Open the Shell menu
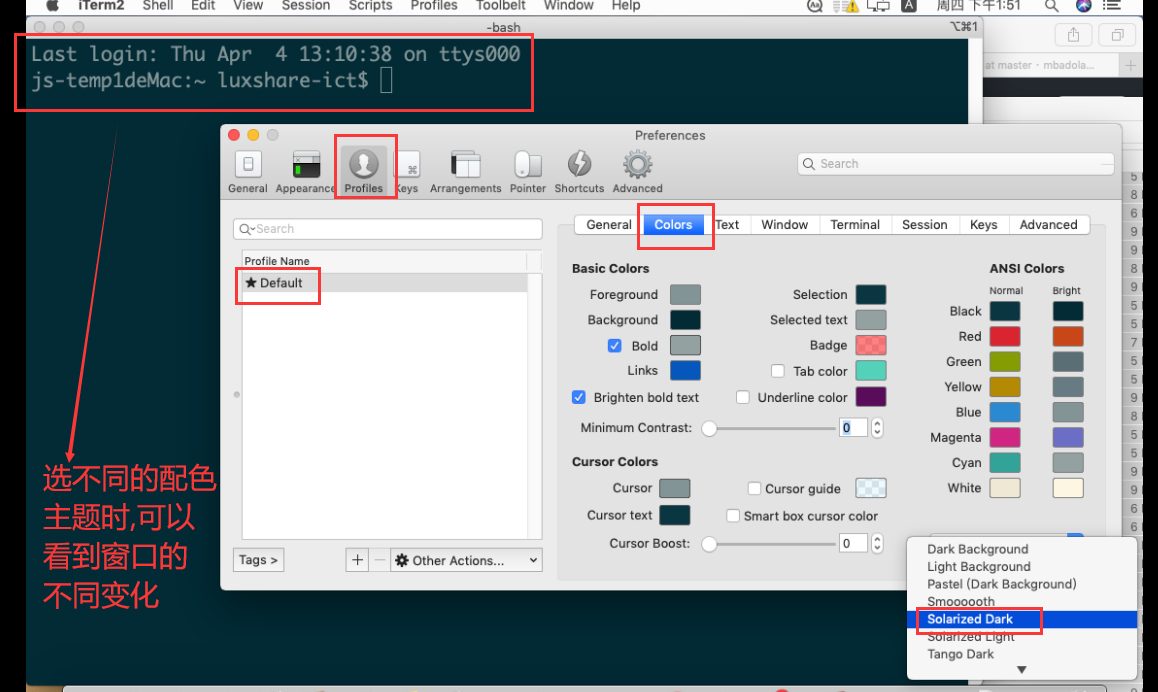 click(157, 6)
